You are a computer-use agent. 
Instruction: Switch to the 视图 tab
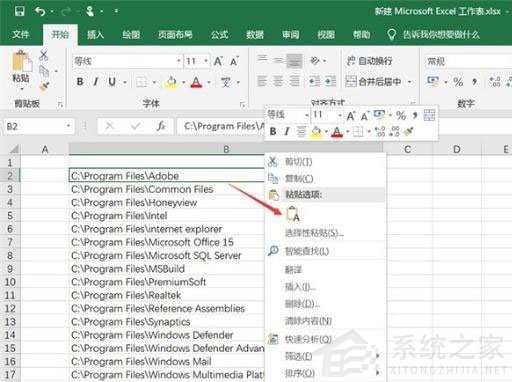click(x=326, y=35)
